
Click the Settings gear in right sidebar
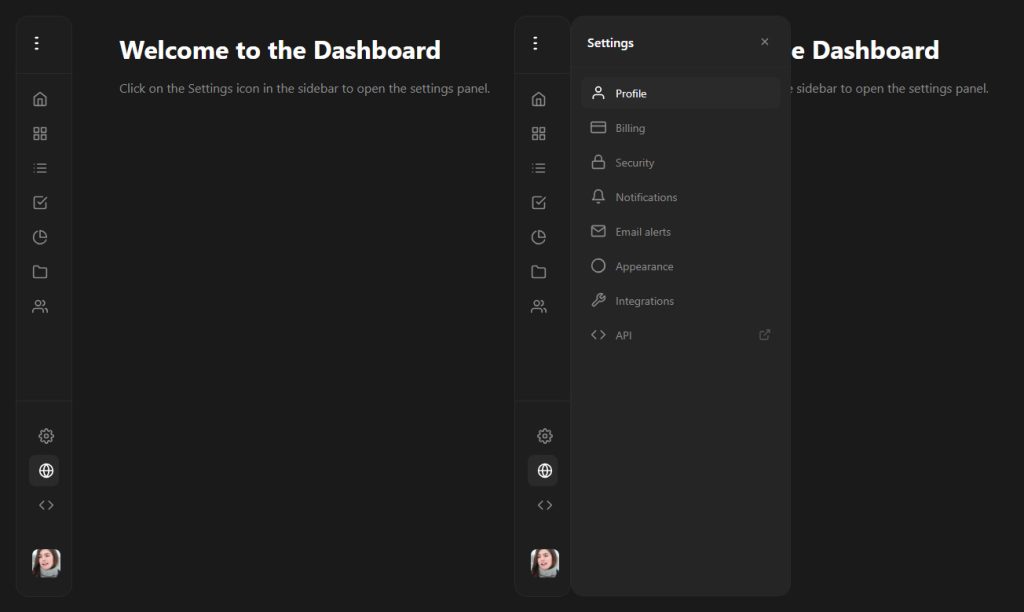[545, 436]
